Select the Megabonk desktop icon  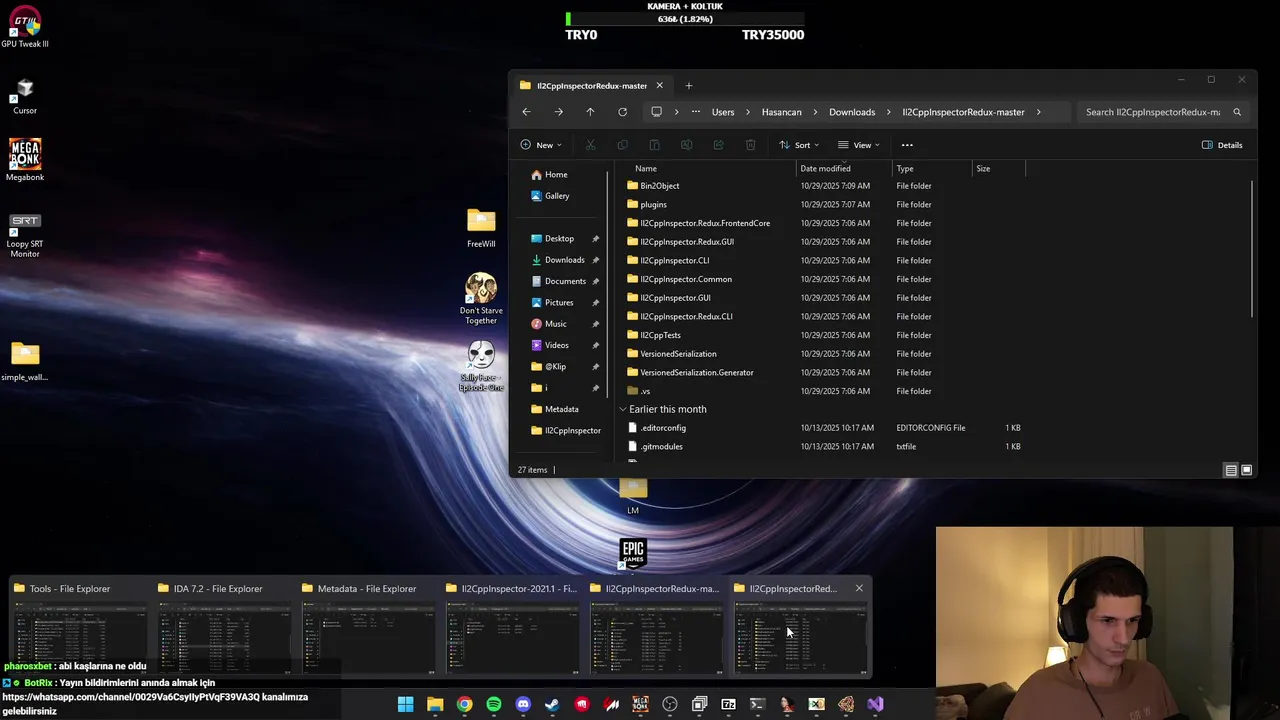tap(25, 160)
